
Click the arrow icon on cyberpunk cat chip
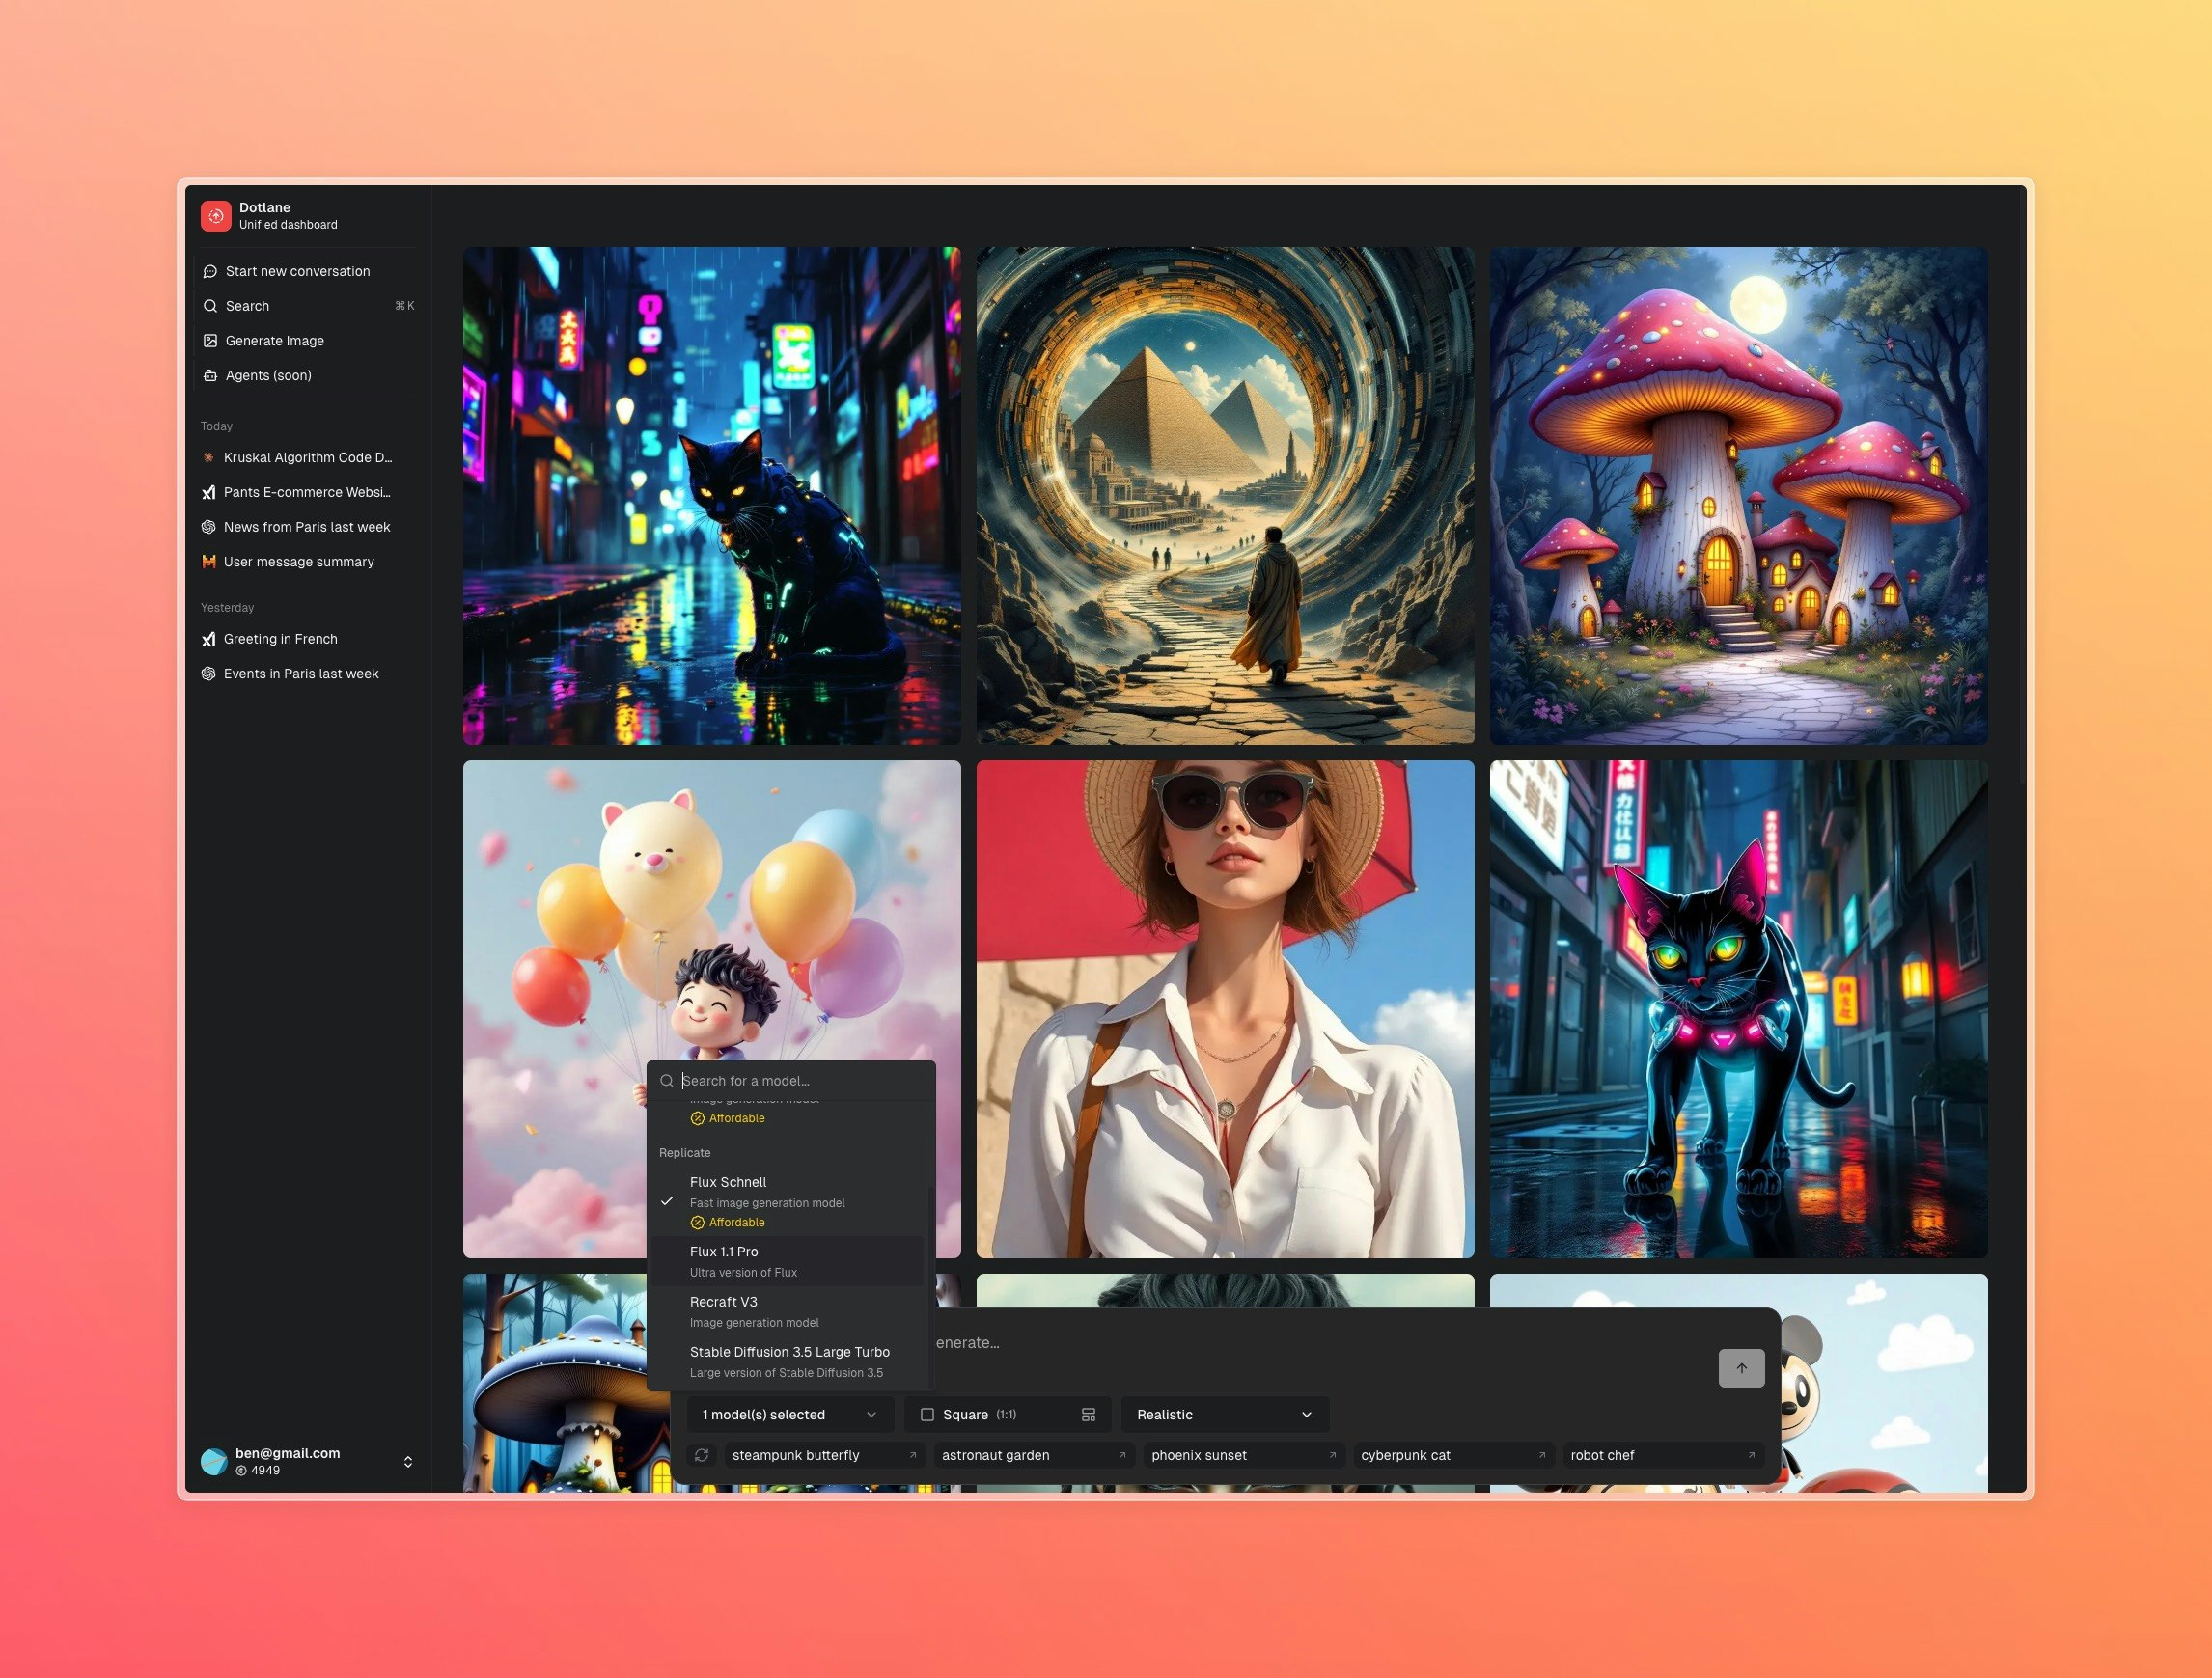click(x=1541, y=1455)
